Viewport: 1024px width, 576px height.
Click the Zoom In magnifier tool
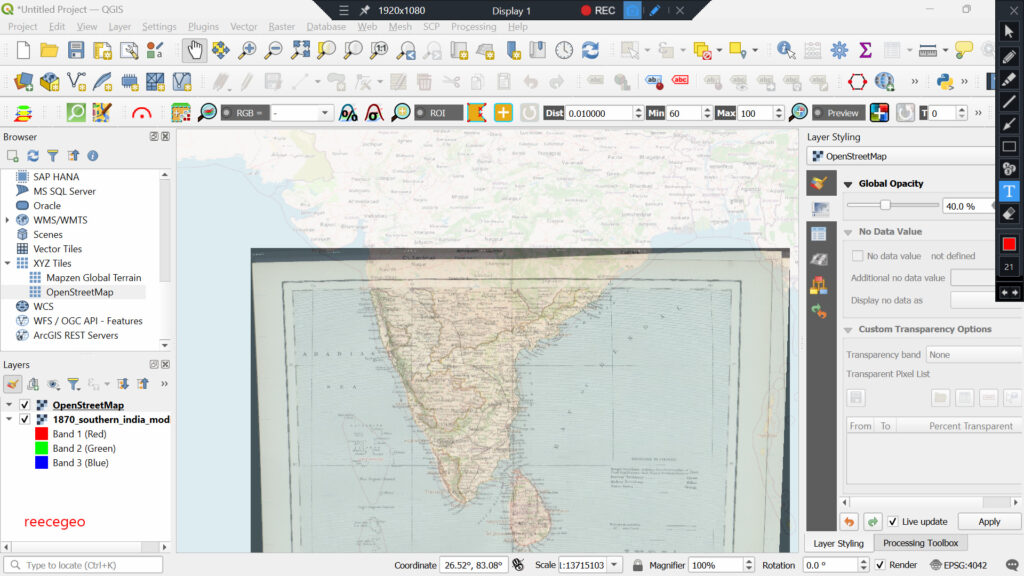pyautogui.click(x=247, y=50)
